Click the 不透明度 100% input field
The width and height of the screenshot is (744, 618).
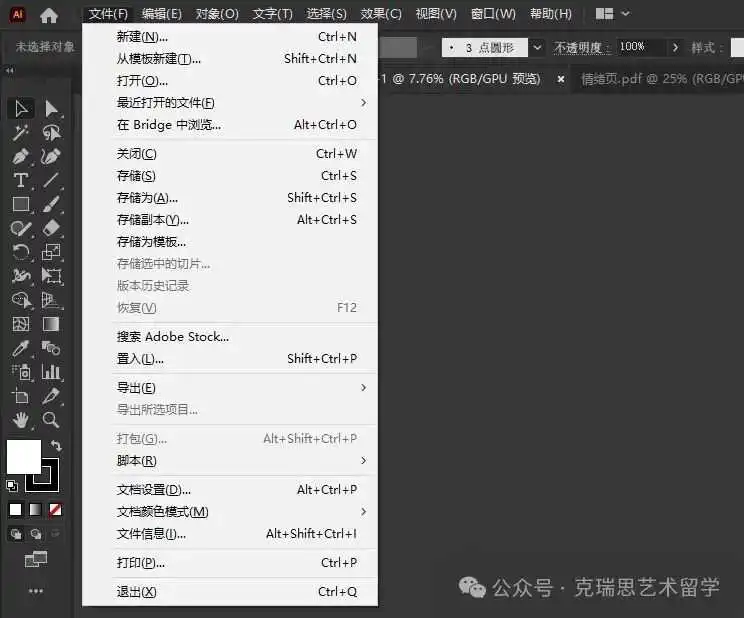click(x=638, y=47)
